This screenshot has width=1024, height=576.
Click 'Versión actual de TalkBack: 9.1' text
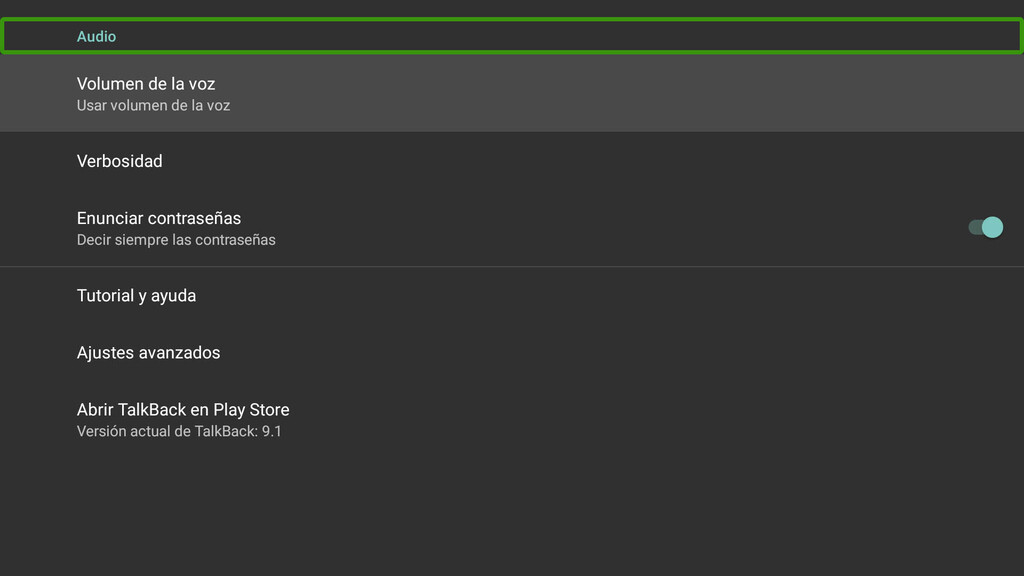point(179,432)
